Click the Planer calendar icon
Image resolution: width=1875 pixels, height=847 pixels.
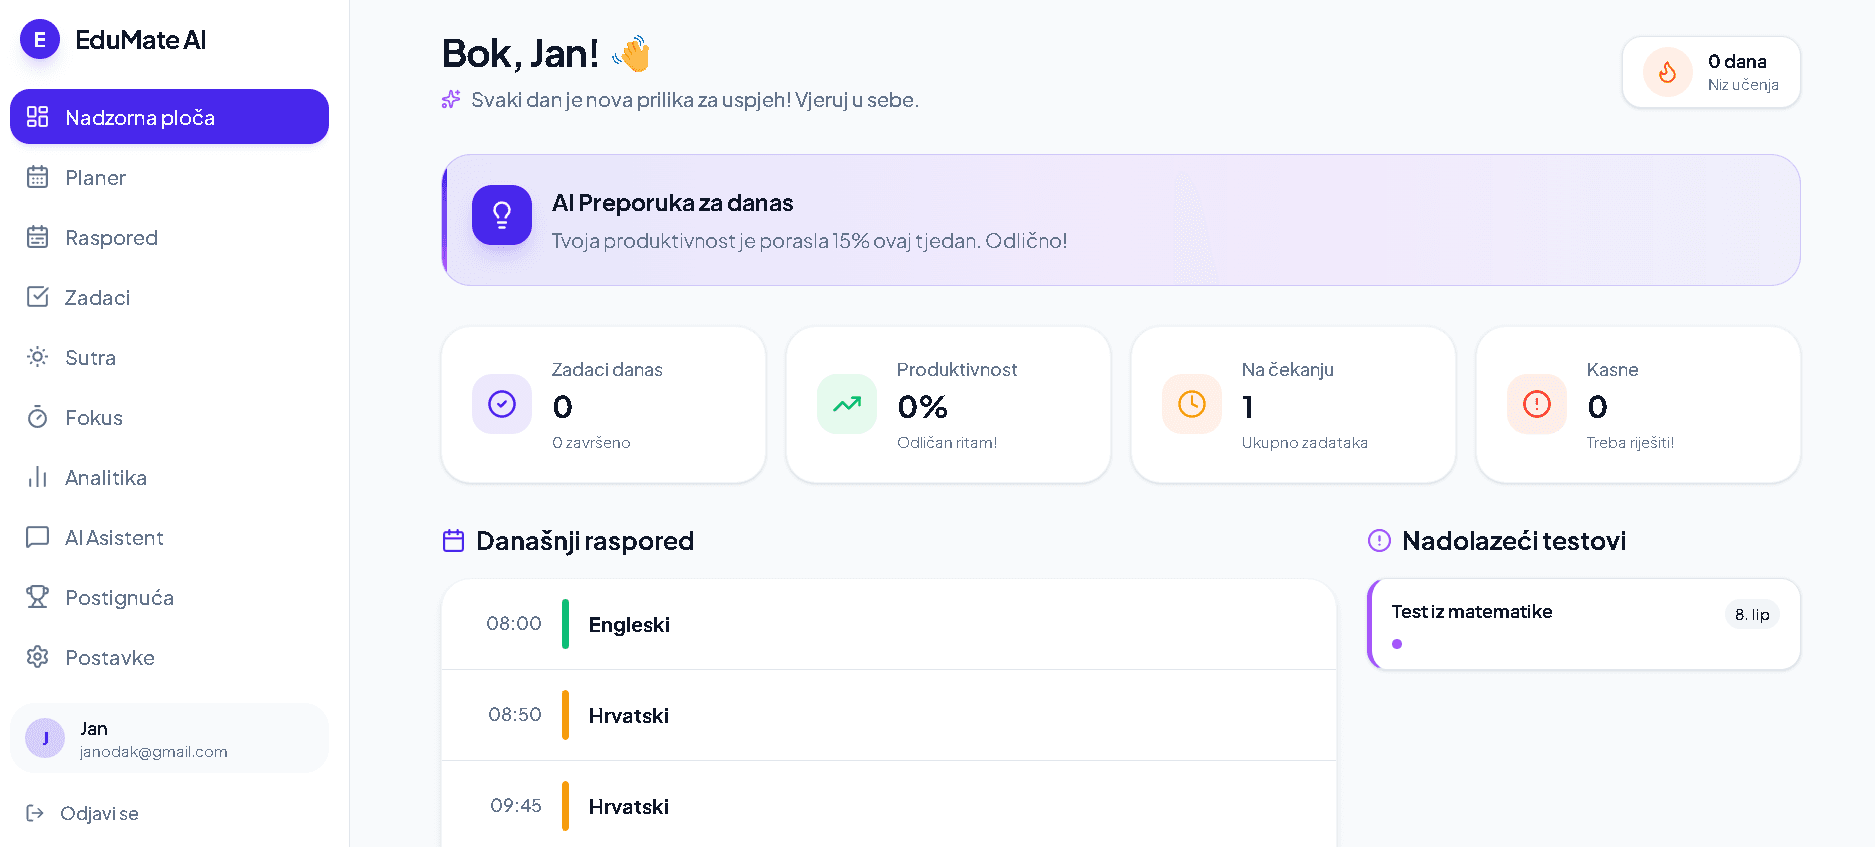point(37,177)
